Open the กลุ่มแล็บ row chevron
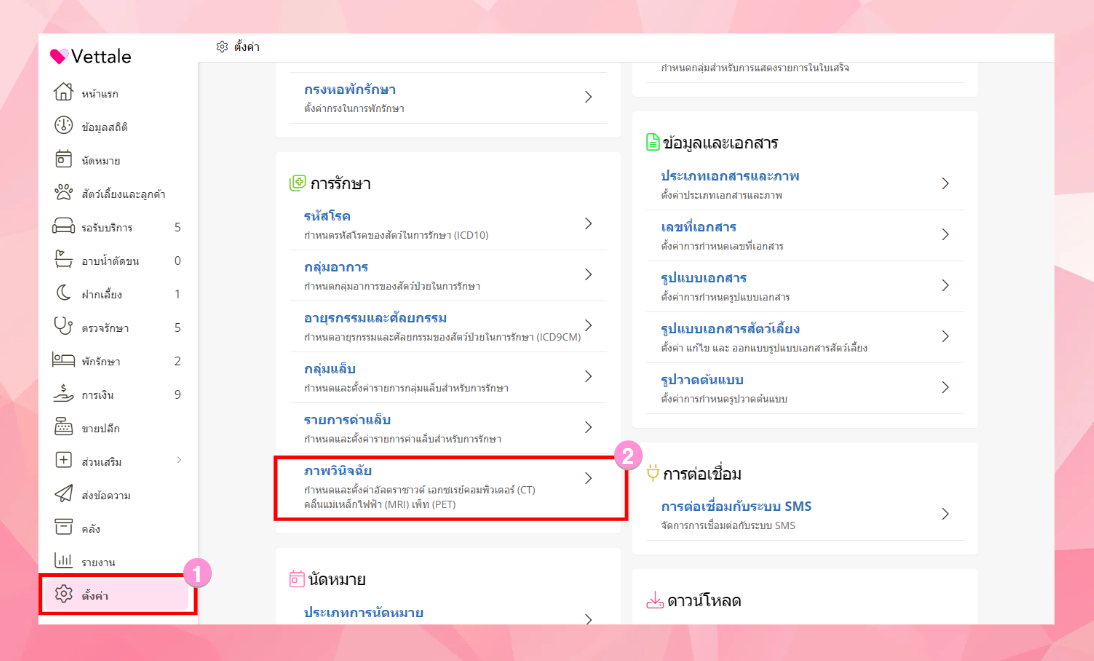The height and width of the screenshot is (661, 1094). coord(588,376)
